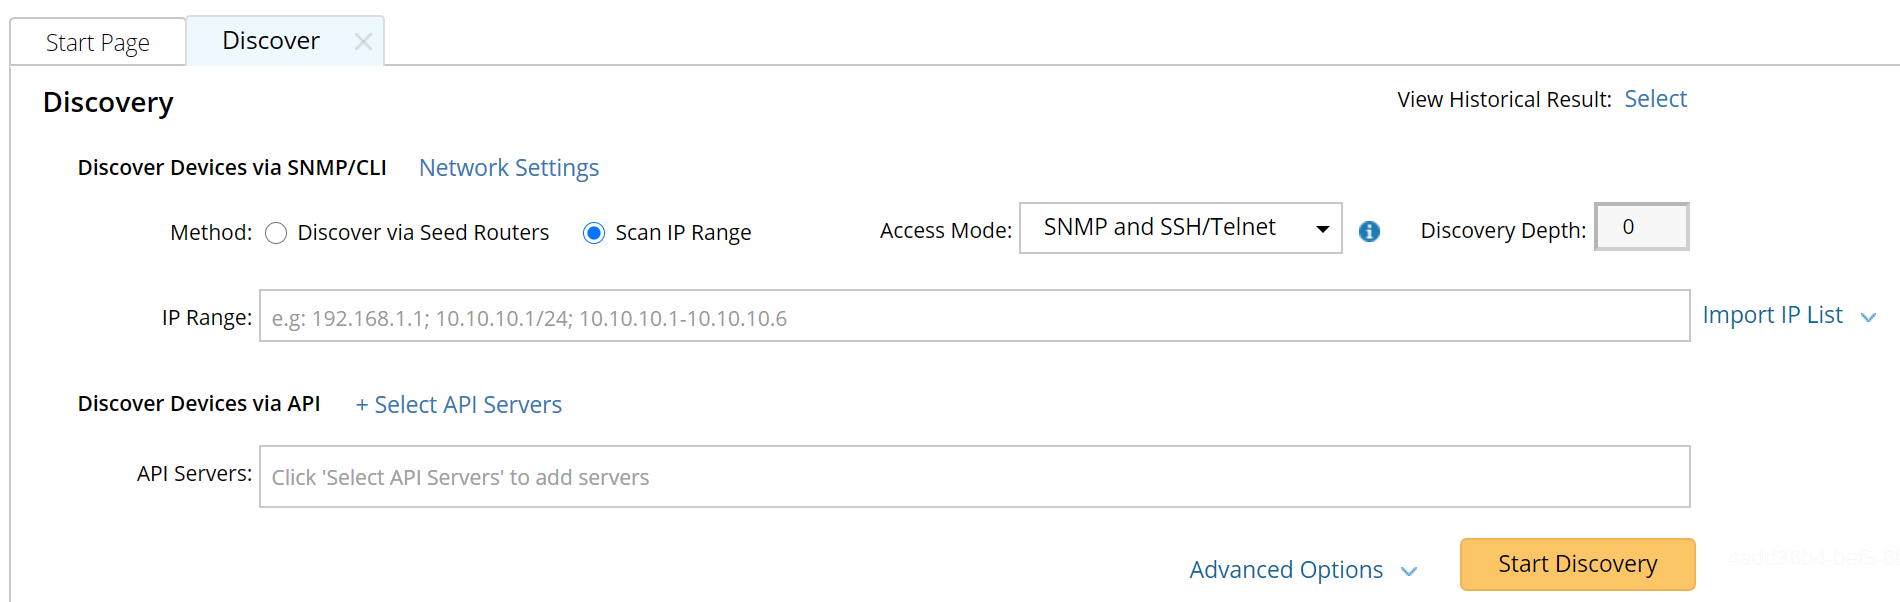Click the chevron next to Import IP List
Image resolution: width=1900 pixels, height=602 pixels.
tap(1868, 317)
